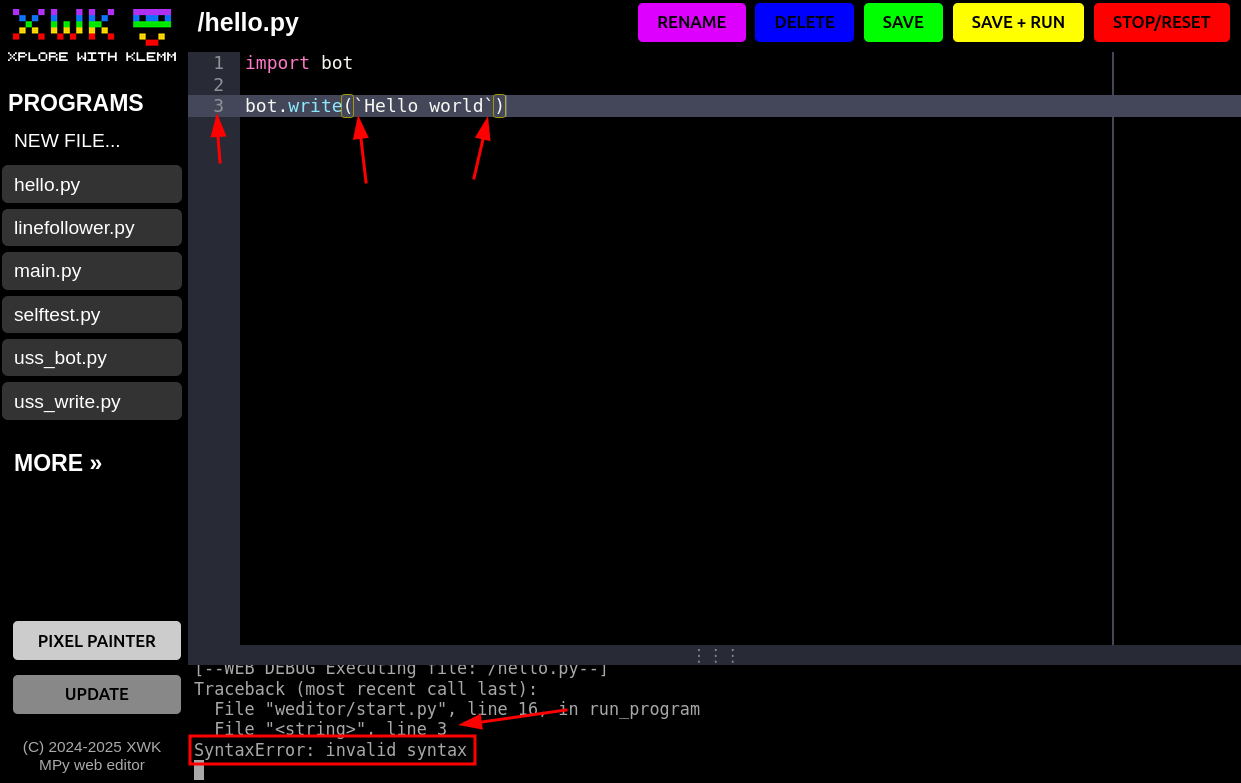The height and width of the screenshot is (783, 1241).
Task: Click Save + Run button
Action: 1017,22
